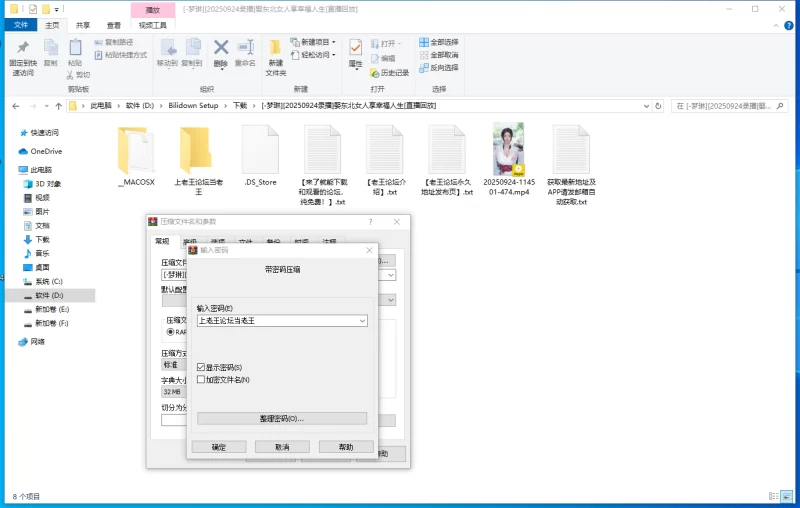Click the 软件 (D:) breadcrumb segment

pyautogui.click(x=140, y=106)
